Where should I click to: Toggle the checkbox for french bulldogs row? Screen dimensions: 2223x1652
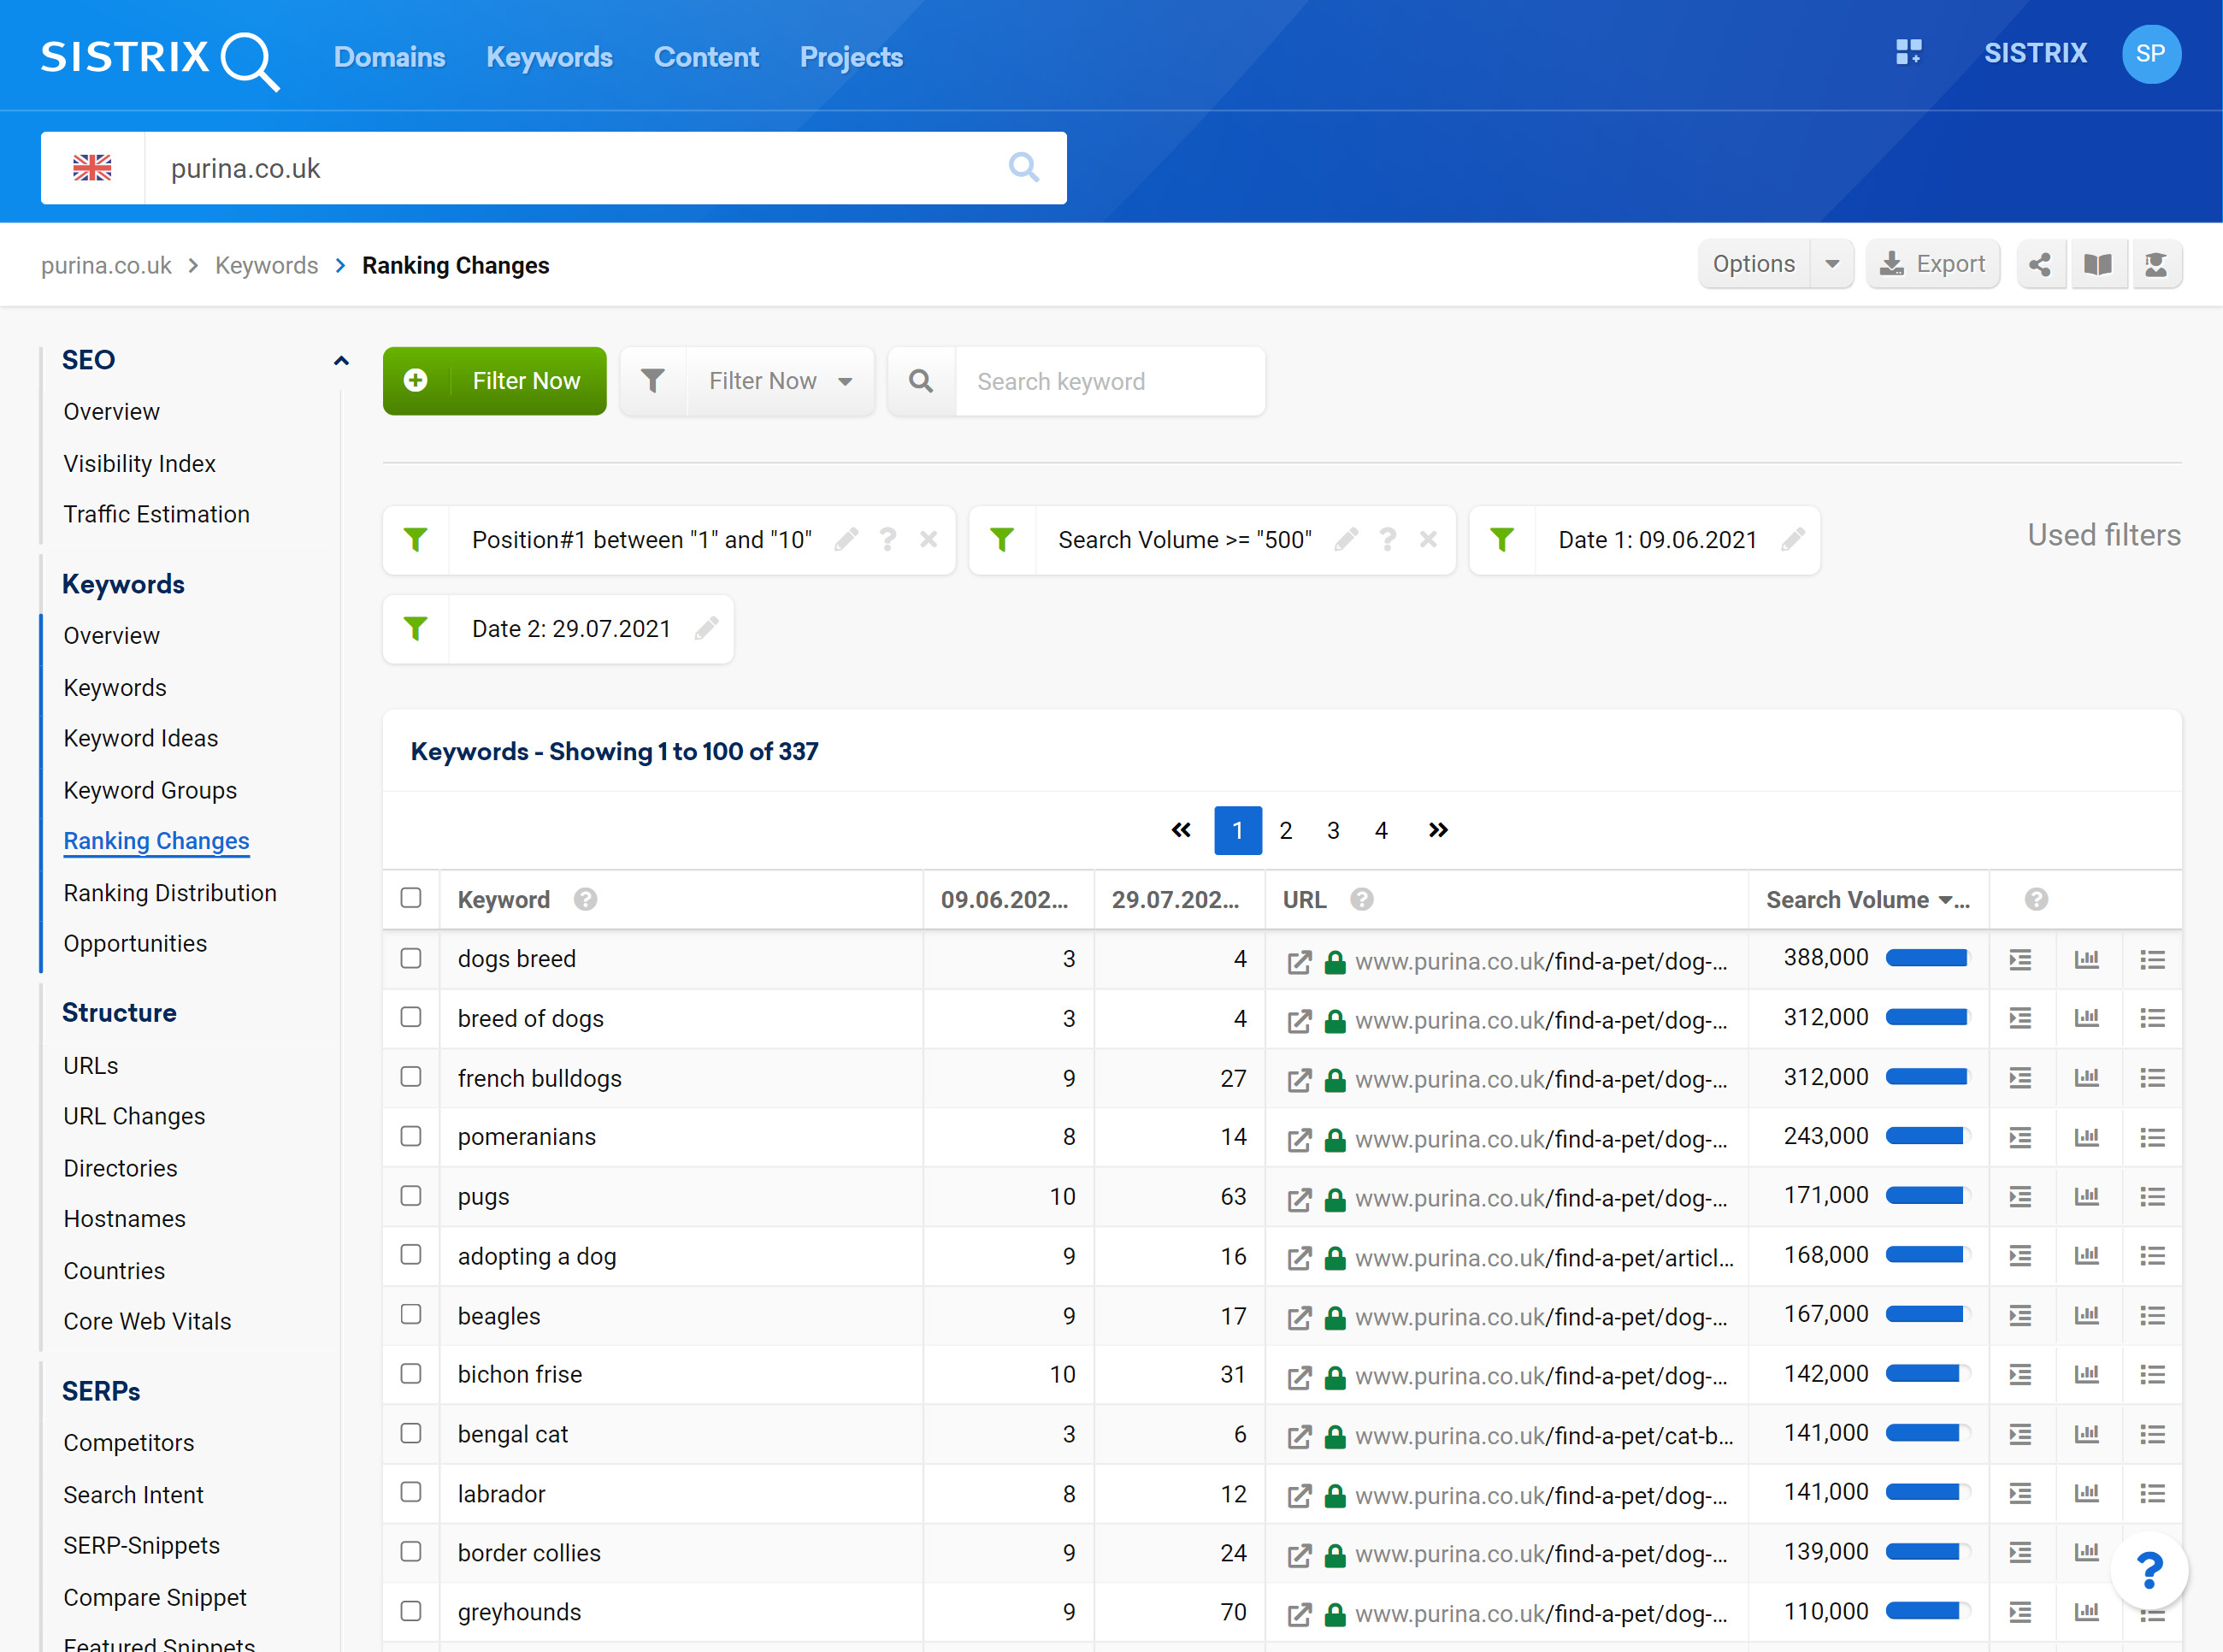click(x=411, y=1076)
